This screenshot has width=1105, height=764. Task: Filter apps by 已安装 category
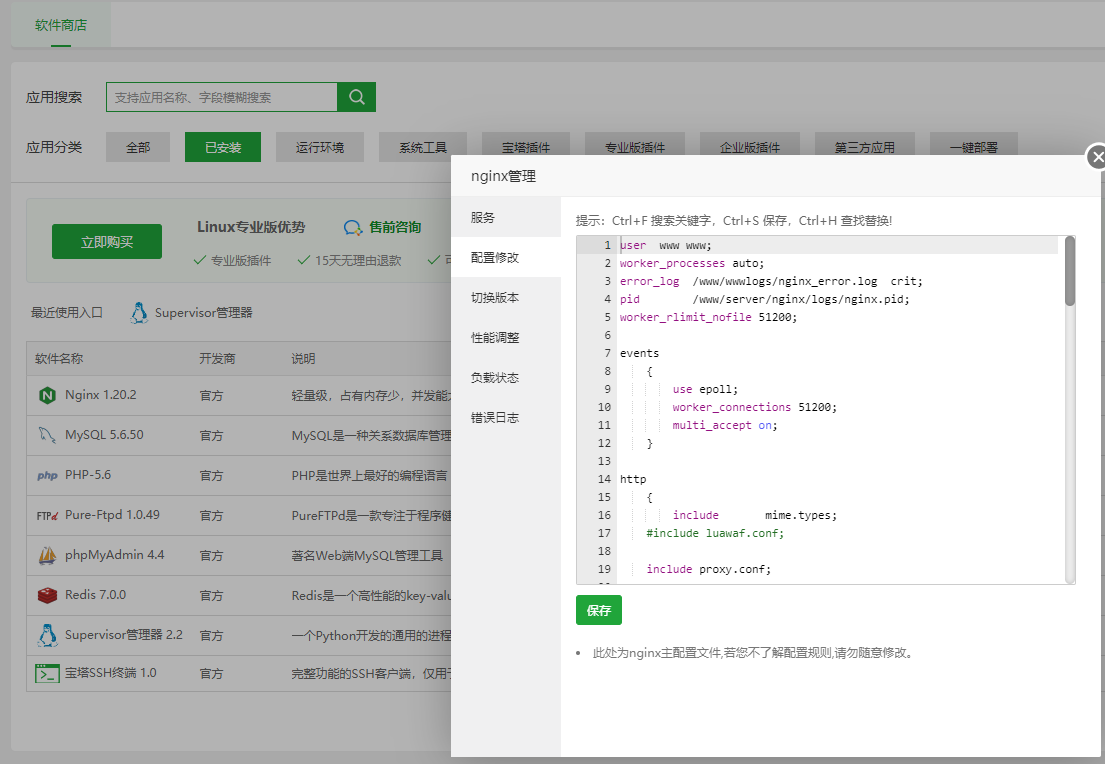[x=223, y=147]
